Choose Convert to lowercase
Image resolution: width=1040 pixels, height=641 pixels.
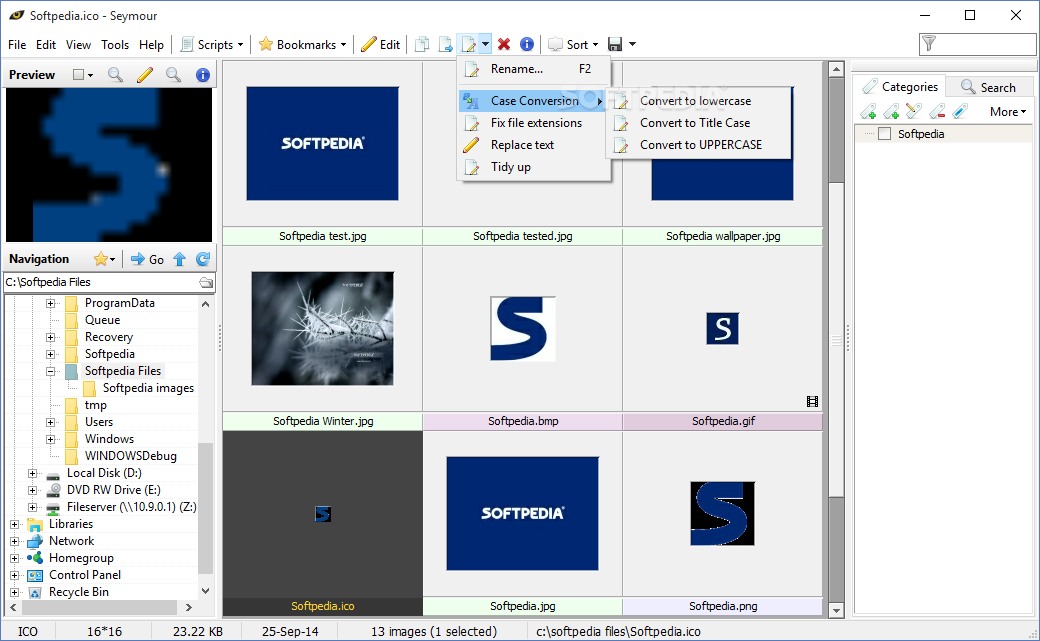699,101
